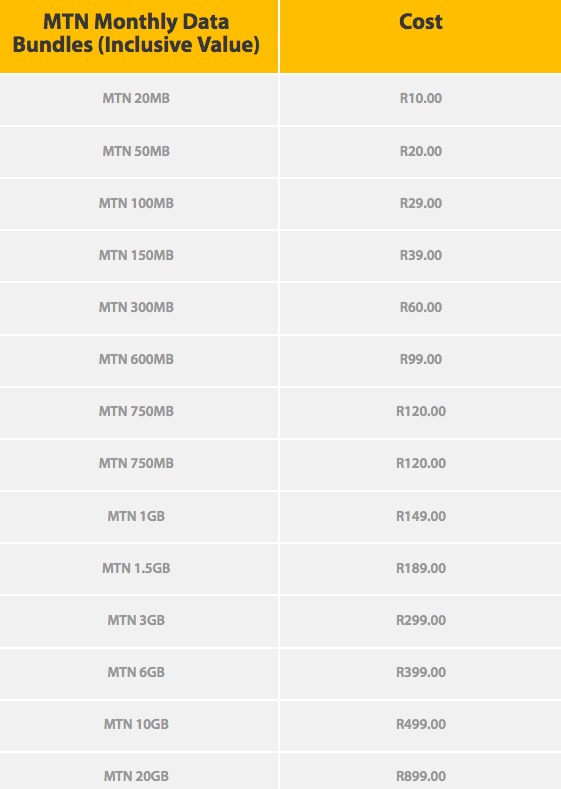Select the R399.00 cost value
561x789 pixels.
[x=421, y=672]
